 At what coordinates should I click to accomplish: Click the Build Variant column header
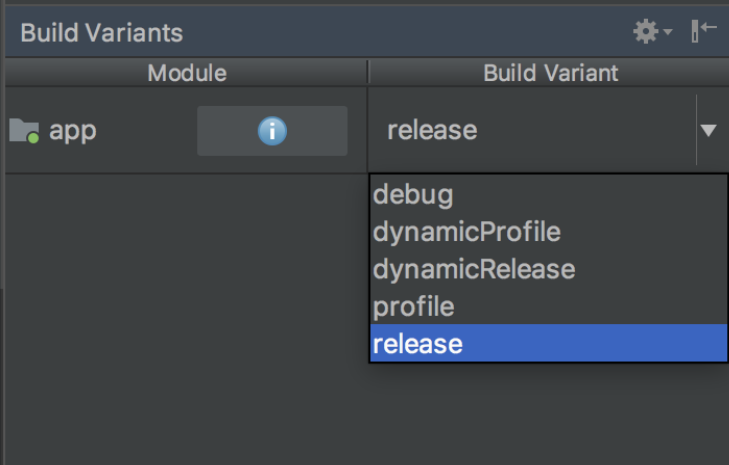click(x=550, y=73)
